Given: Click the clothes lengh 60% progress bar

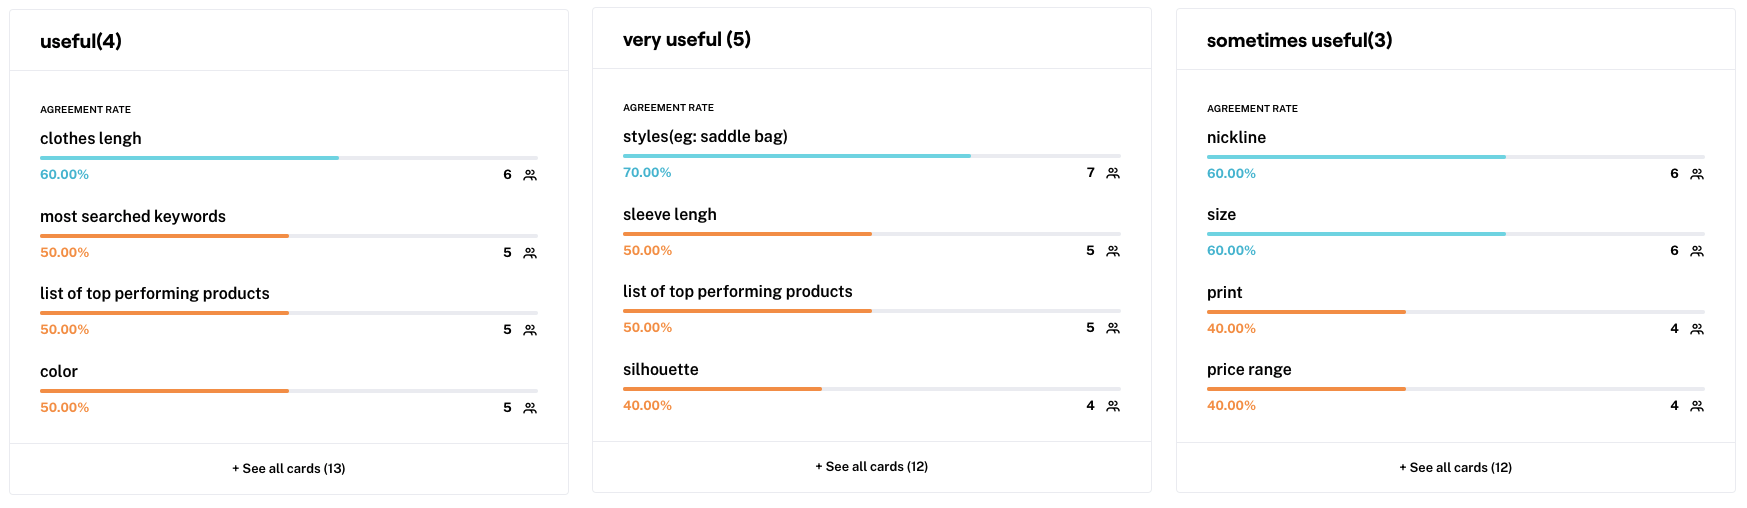Looking at the screenshot, I should pos(289,158).
